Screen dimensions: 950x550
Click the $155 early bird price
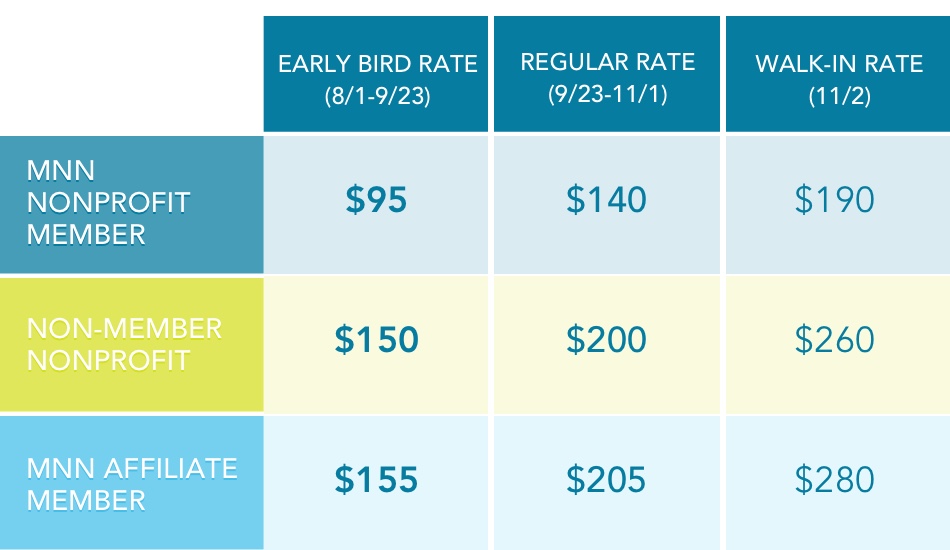pos(377,481)
